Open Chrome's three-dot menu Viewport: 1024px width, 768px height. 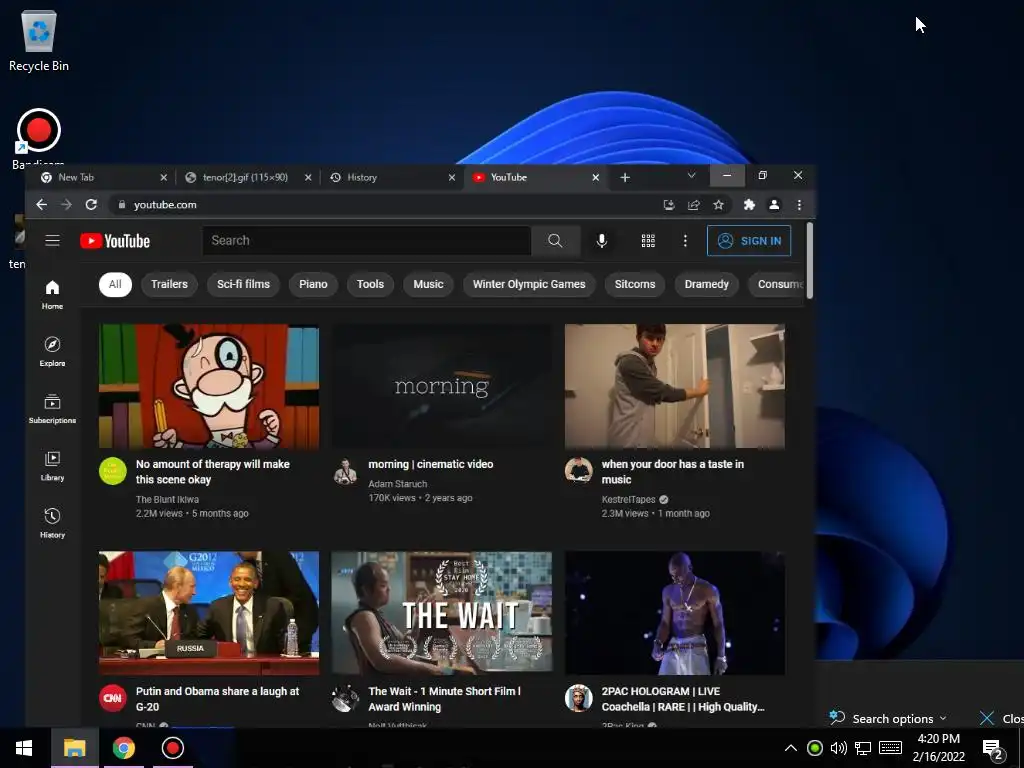tap(799, 204)
